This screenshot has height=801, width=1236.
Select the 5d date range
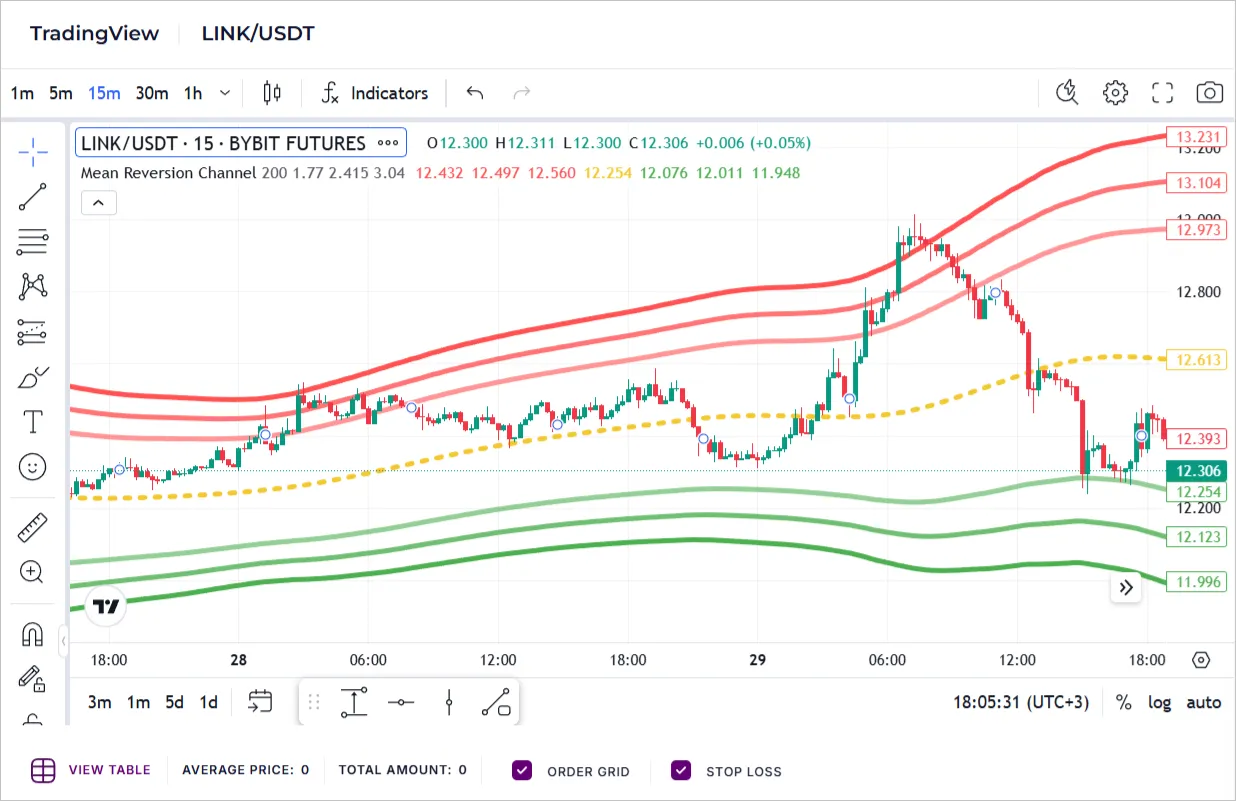pyautogui.click(x=174, y=702)
